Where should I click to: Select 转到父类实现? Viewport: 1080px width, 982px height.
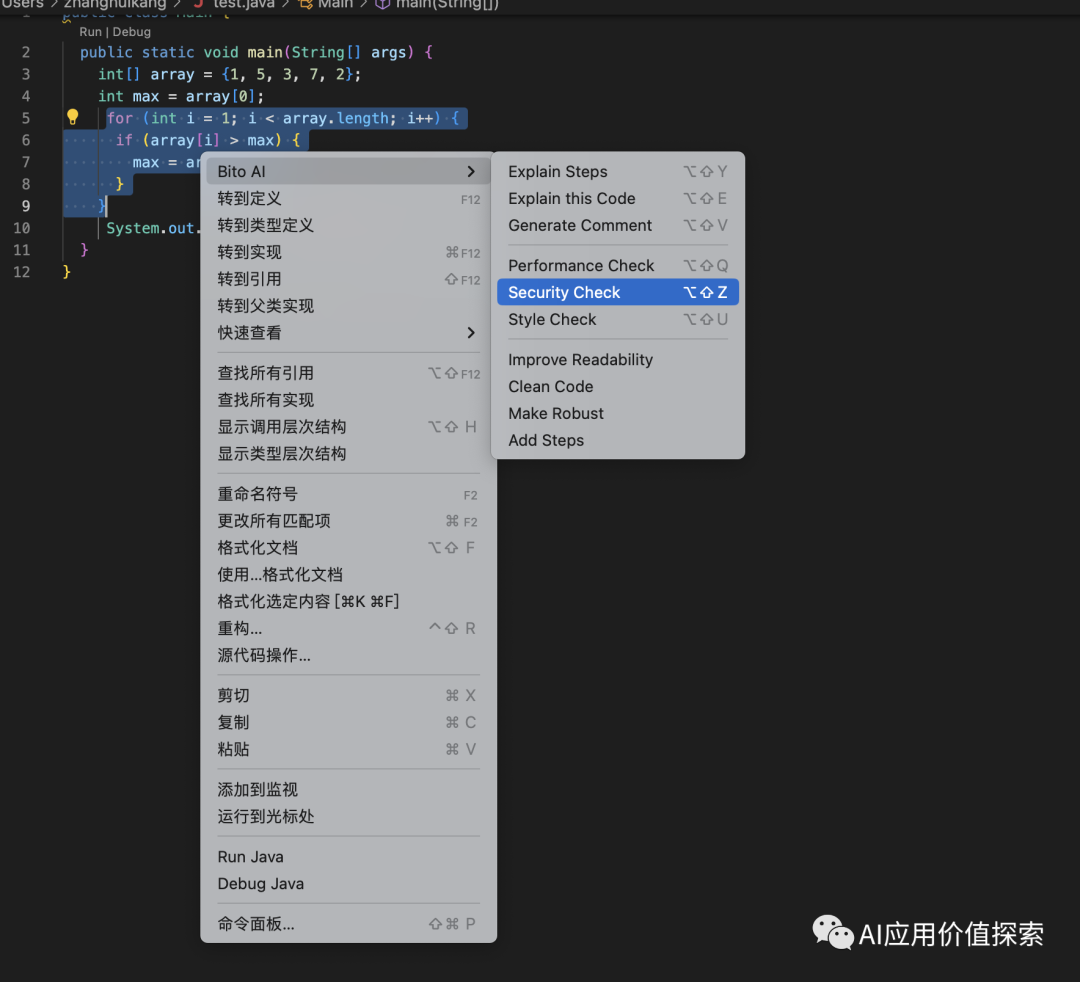point(348,306)
